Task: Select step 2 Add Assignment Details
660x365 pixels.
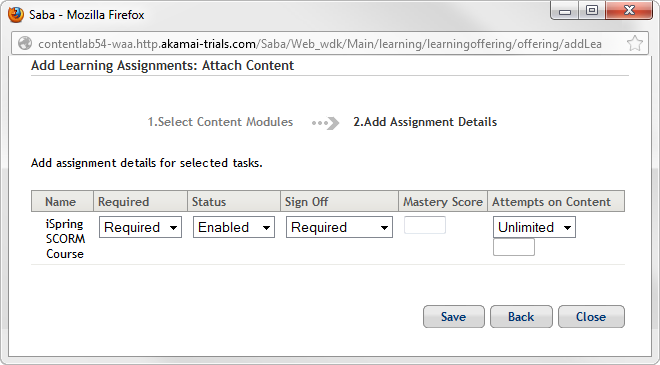Action: point(425,122)
